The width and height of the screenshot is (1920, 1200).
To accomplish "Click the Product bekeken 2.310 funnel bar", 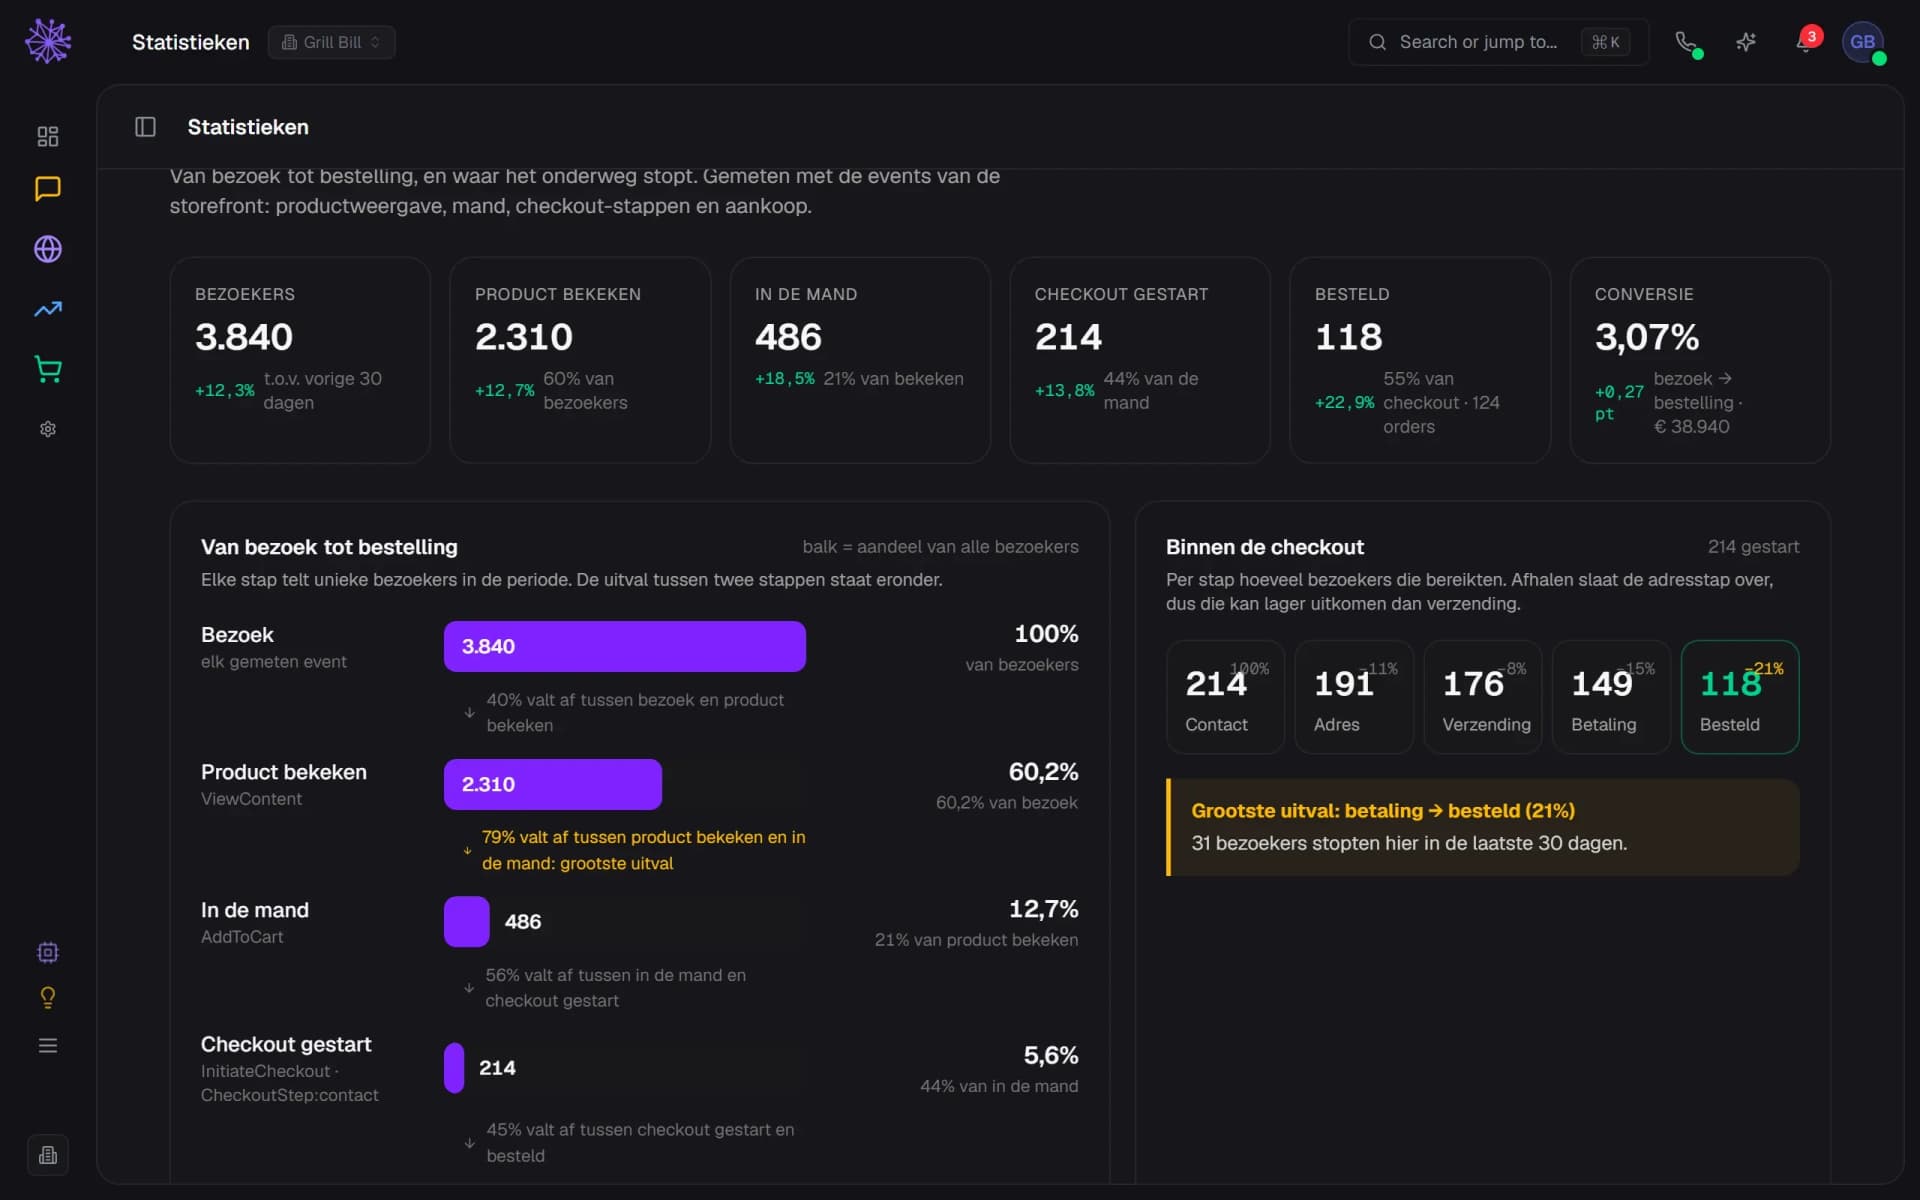I will click(x=553, y=784).
